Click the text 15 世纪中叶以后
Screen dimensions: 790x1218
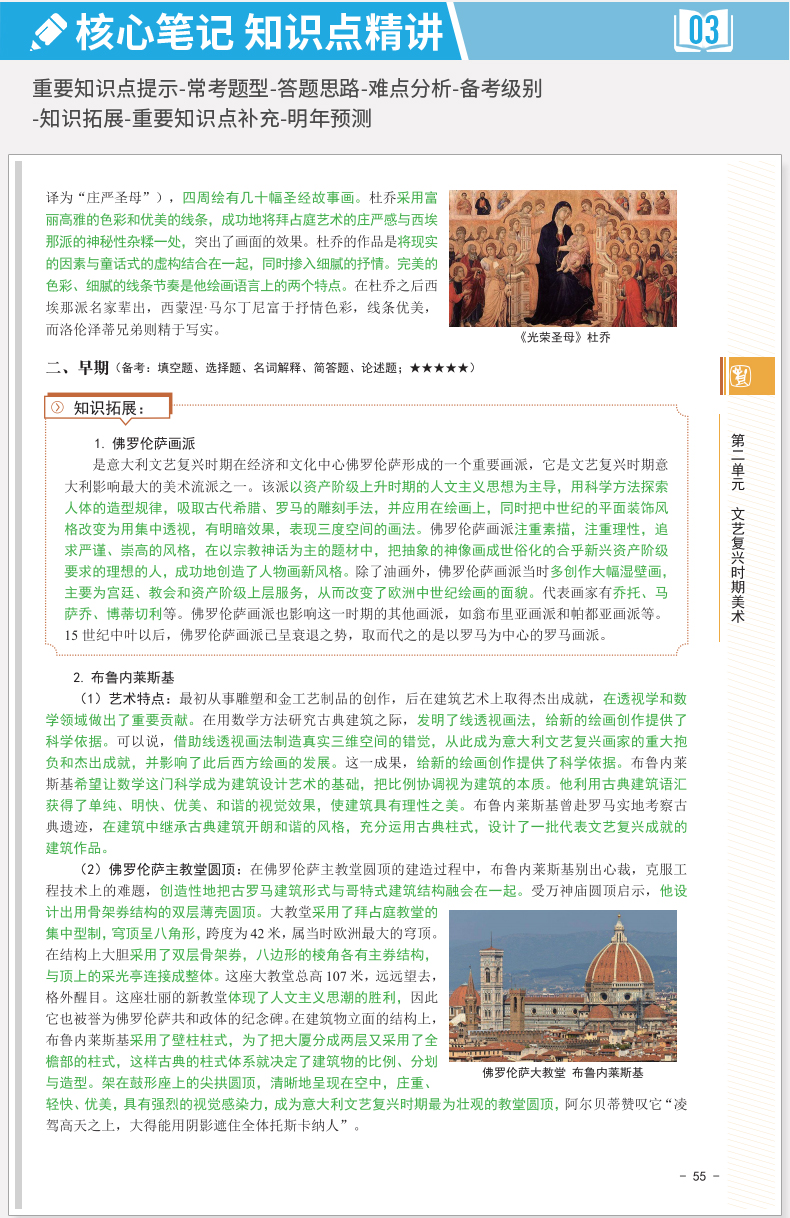coord(119,634)
